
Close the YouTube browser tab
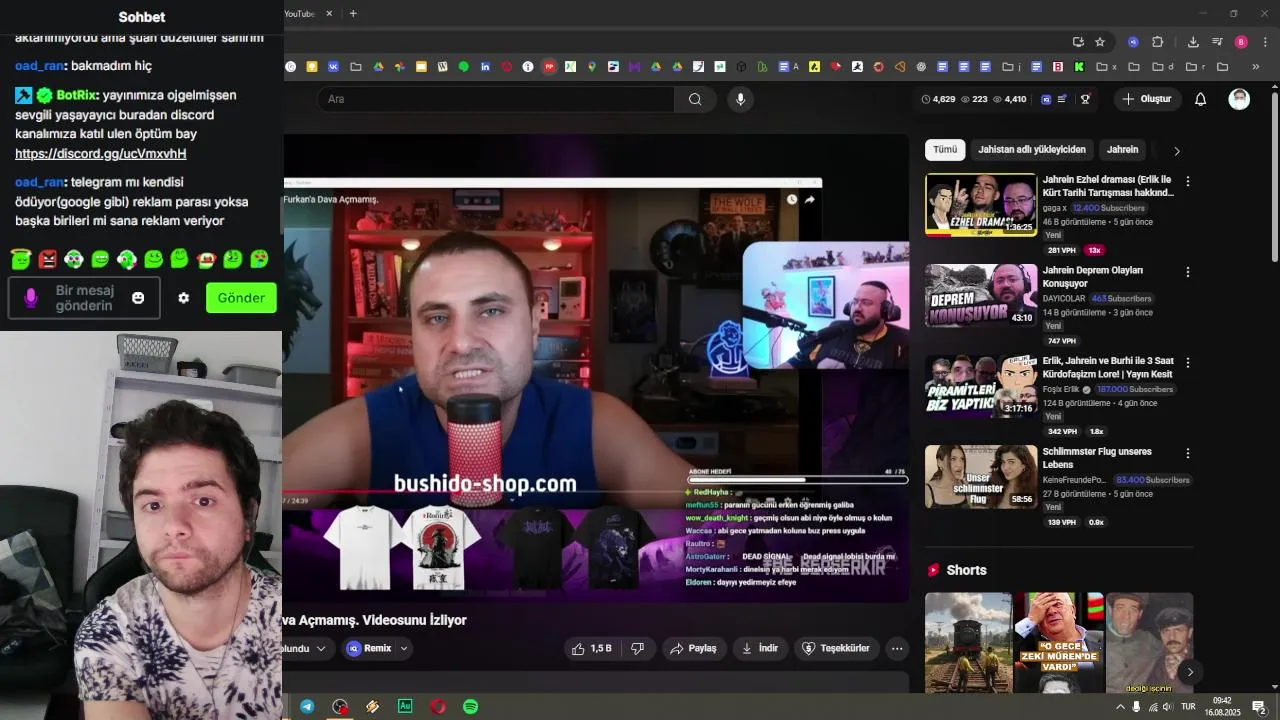329,14
